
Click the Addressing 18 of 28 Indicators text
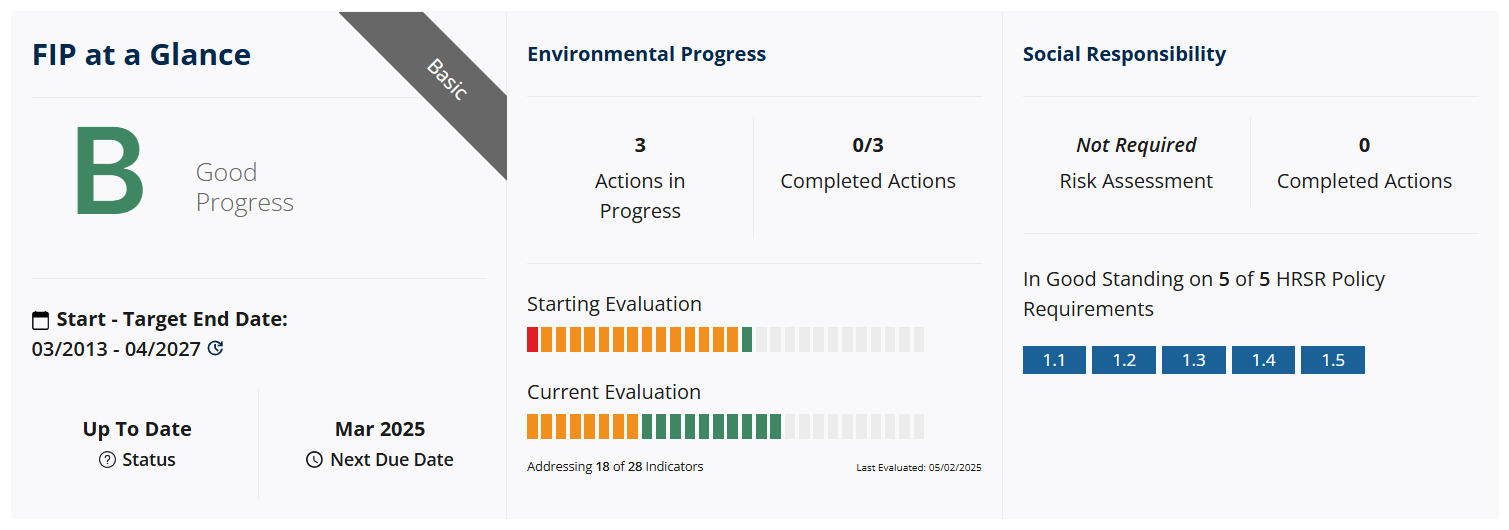point(615,466)
